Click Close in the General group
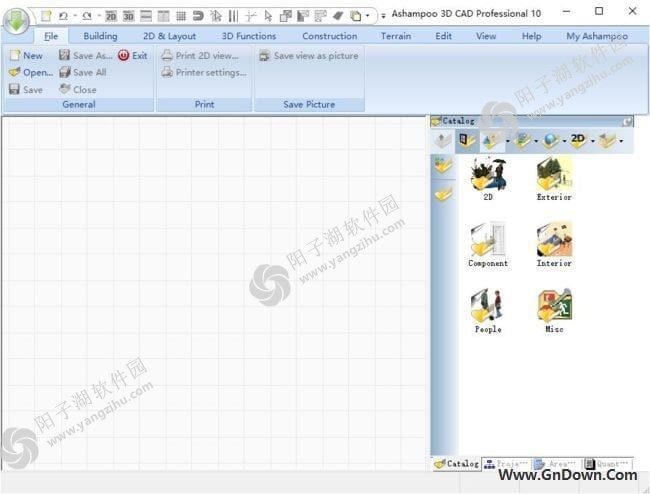650x494 pixels. (x=78, y=90)
